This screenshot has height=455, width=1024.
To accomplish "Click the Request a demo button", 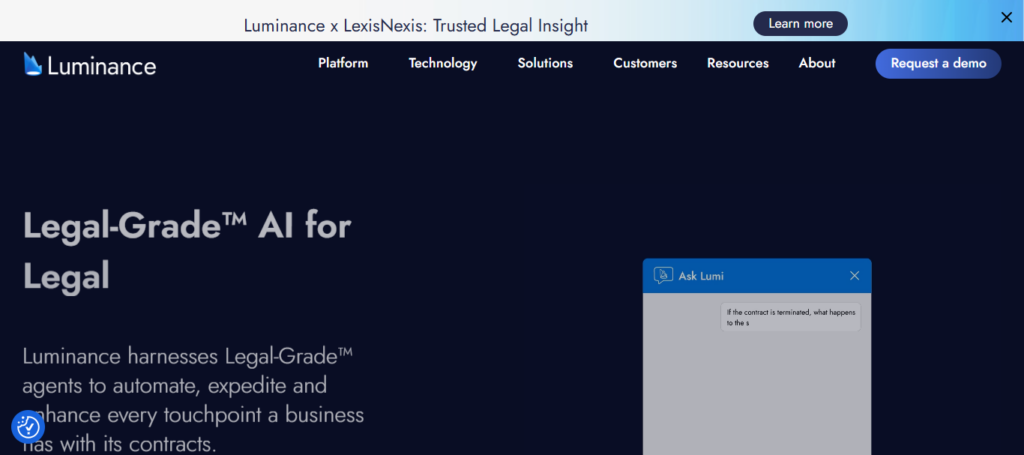I will pyautogui.click(x=938, y=63).
